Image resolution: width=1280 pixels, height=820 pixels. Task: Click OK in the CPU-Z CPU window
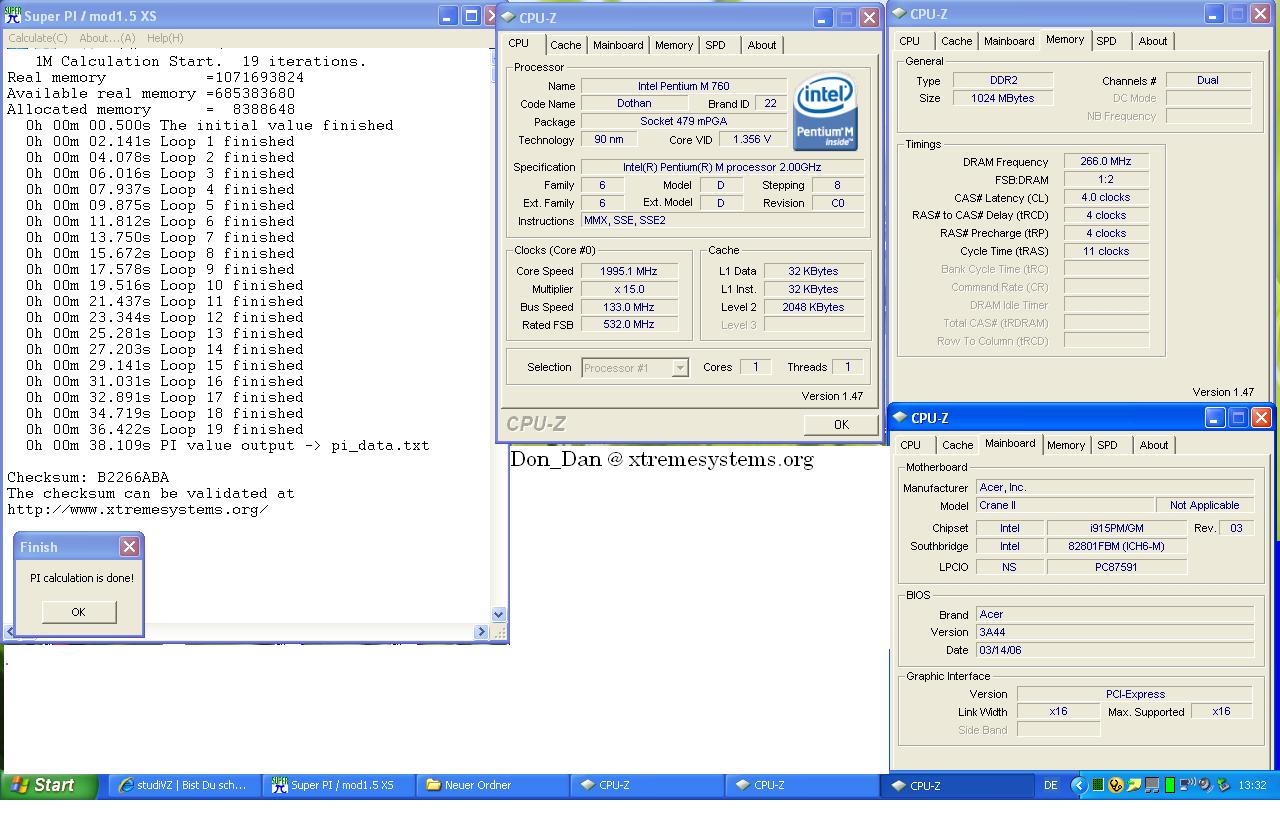click(x=841, y=425)
